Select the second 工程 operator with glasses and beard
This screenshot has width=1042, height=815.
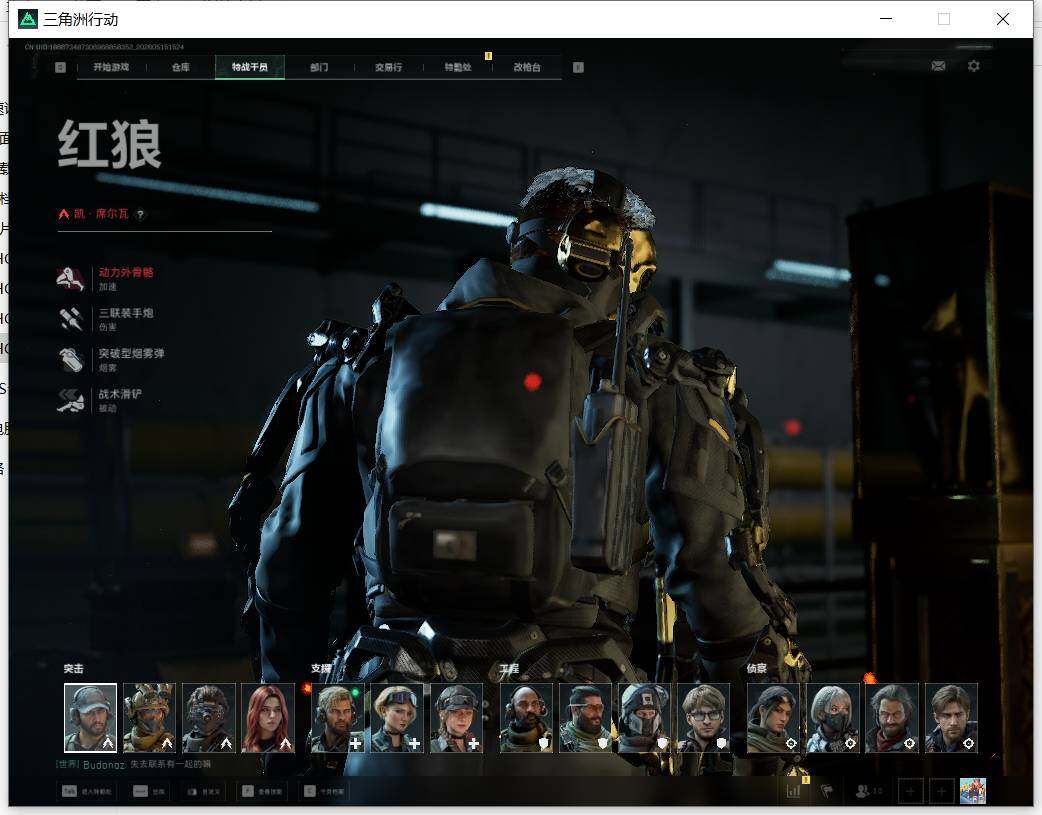[585, 718]
